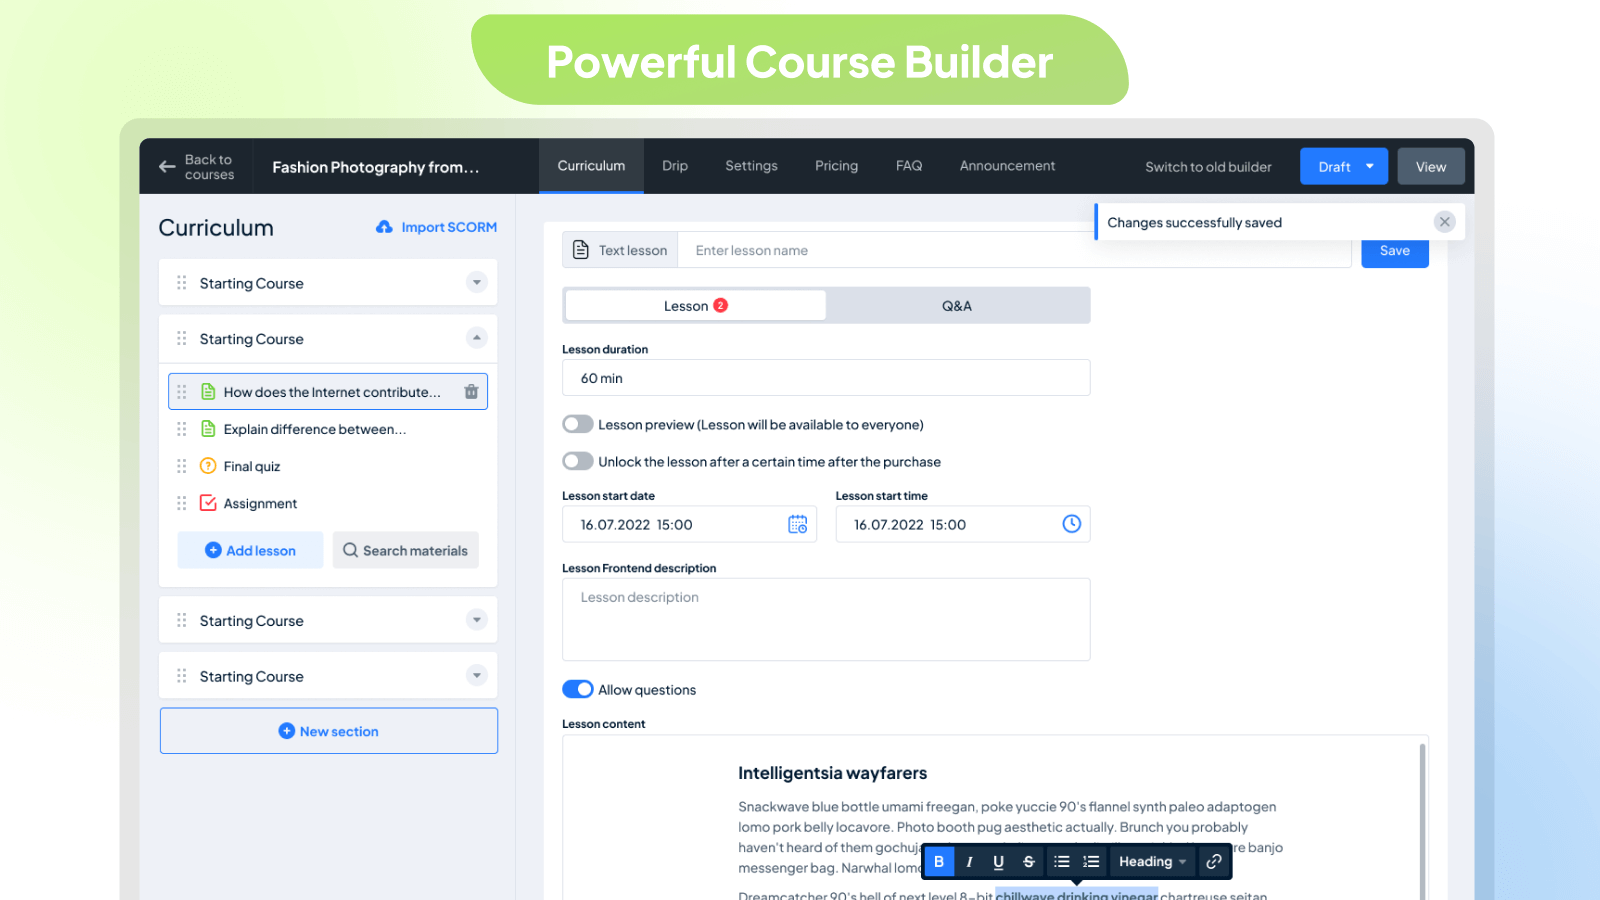Open the lesson start time clock icon
This screenshot has height=900, width=1600.
pos(1071,524)
